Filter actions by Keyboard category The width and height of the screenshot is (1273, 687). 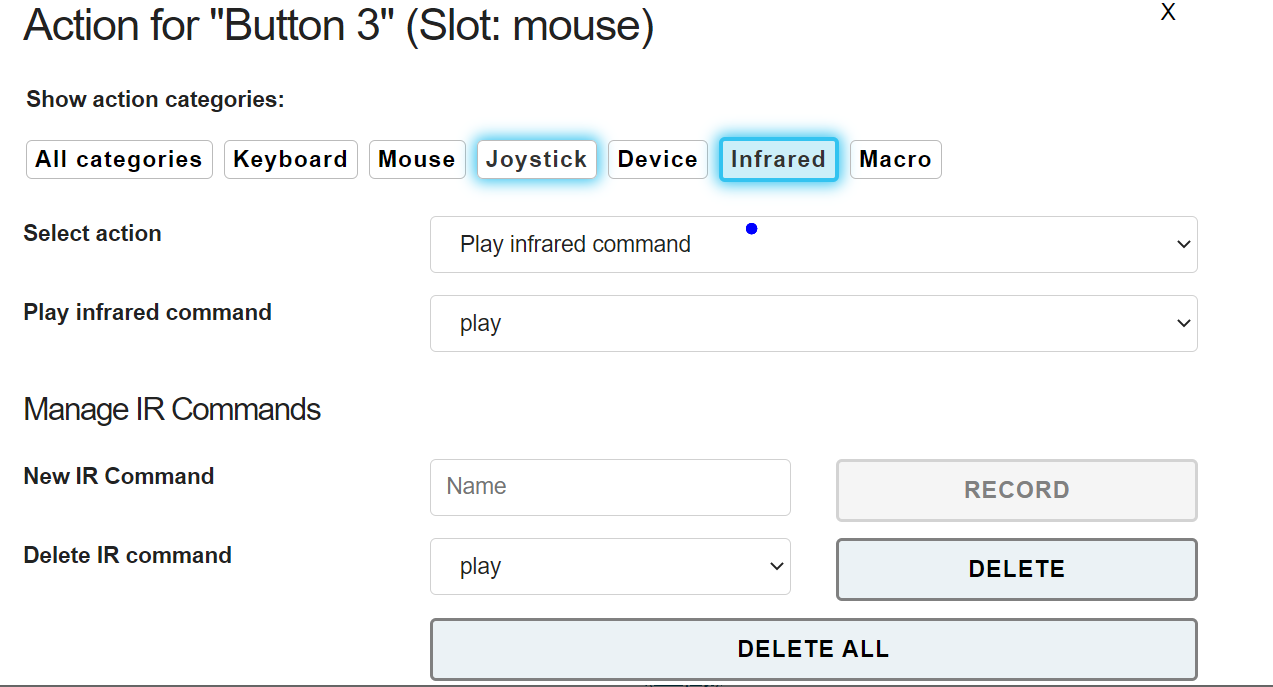(x=290, y=159)
